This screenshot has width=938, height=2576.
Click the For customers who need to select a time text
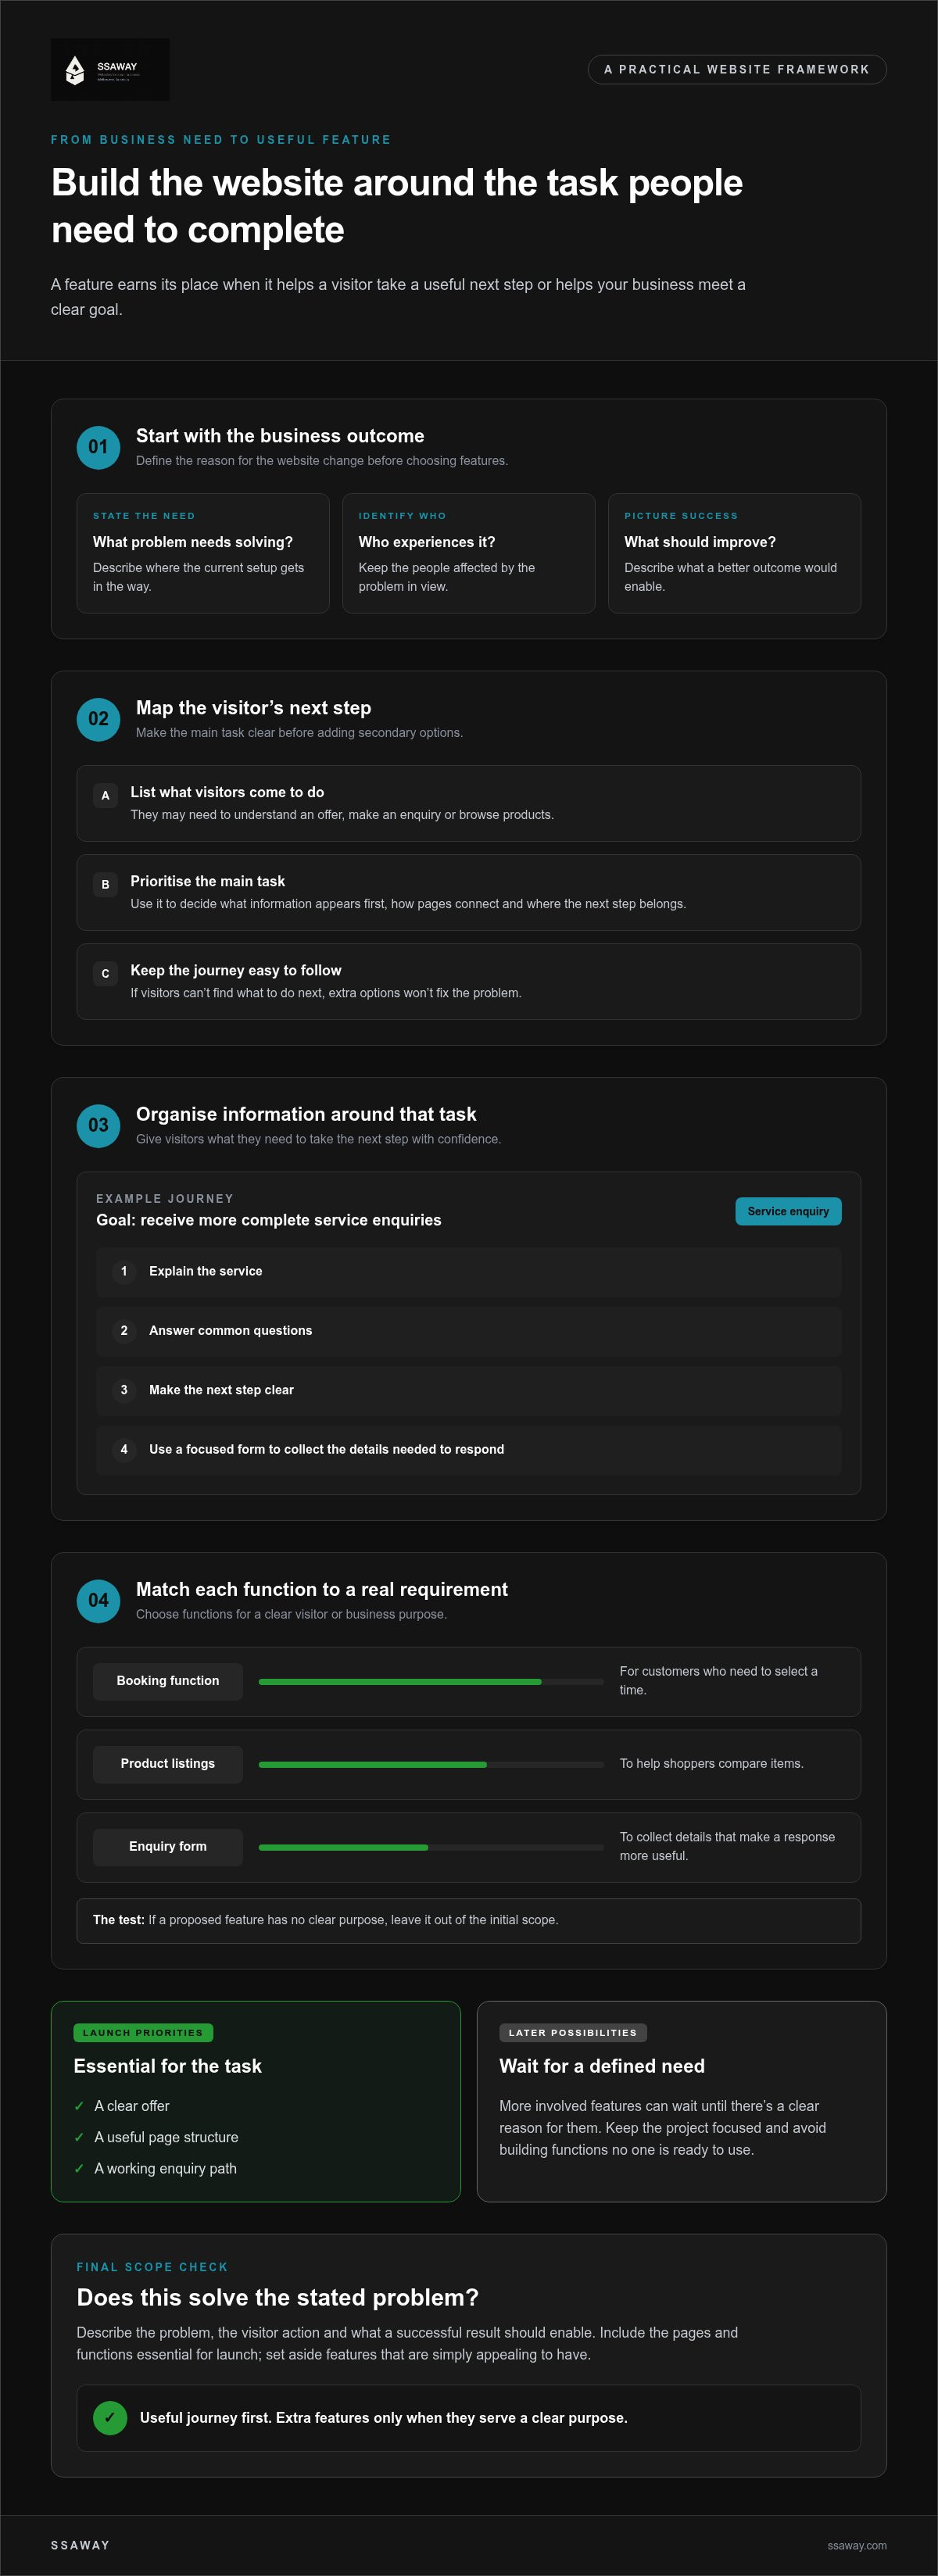(x=719, y=1681)
